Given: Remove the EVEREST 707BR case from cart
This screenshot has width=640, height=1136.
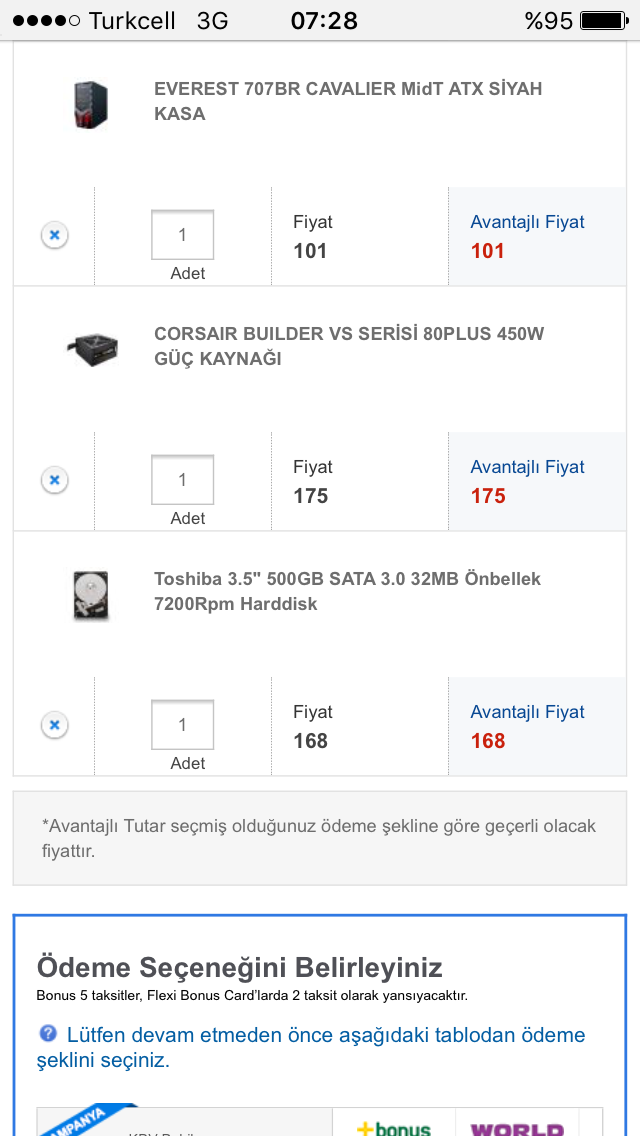Looking at the screenshot, I should click(x=55, y=235).
